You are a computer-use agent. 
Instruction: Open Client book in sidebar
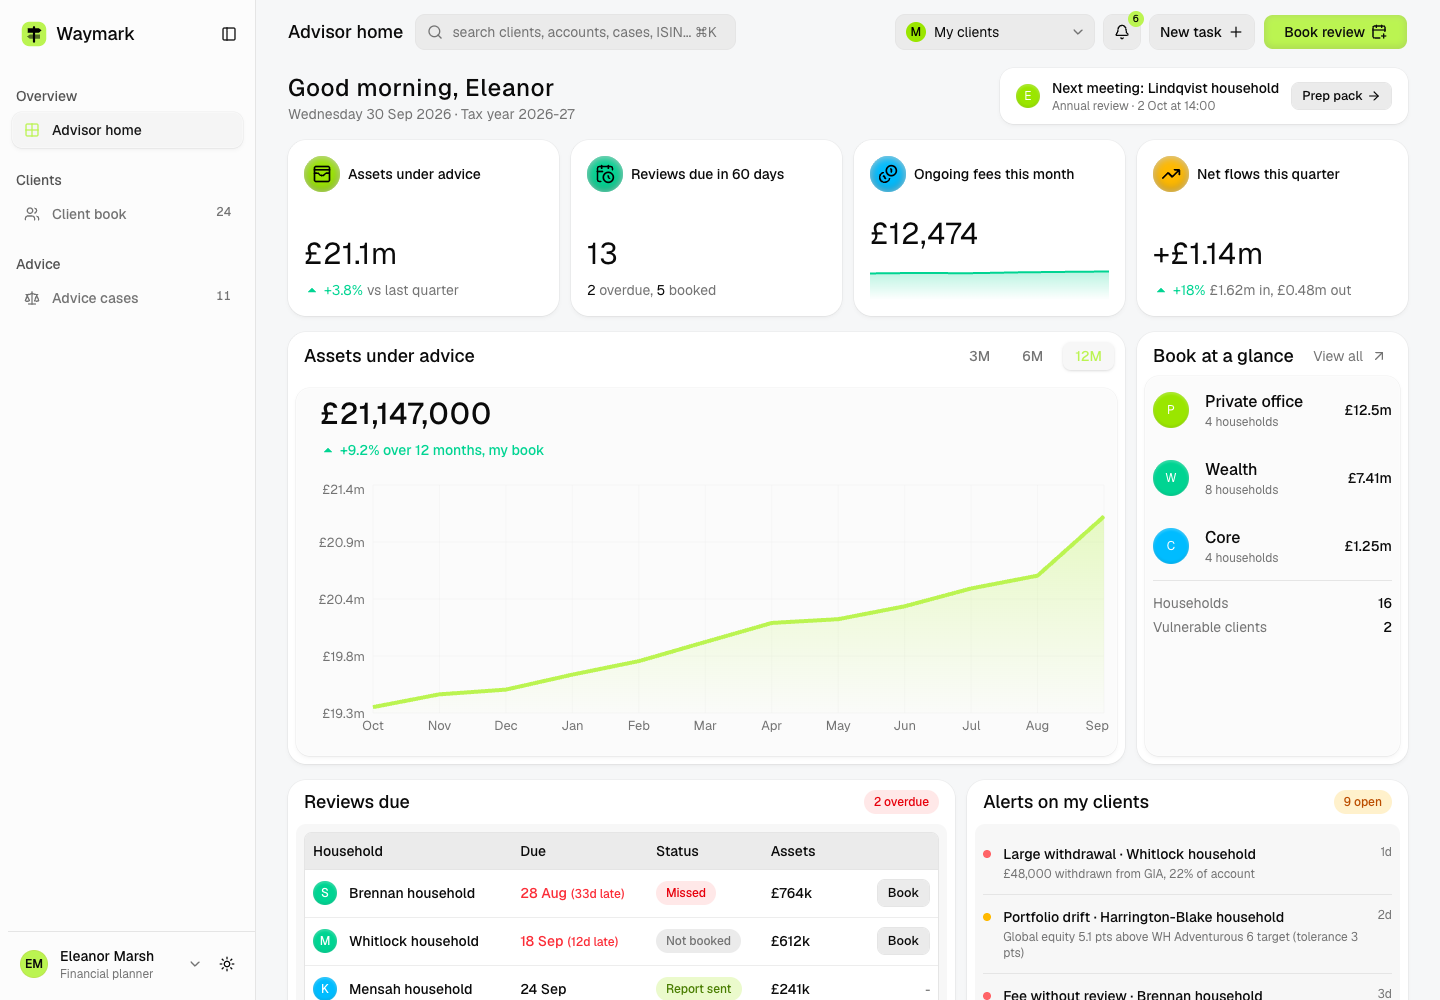127,214
